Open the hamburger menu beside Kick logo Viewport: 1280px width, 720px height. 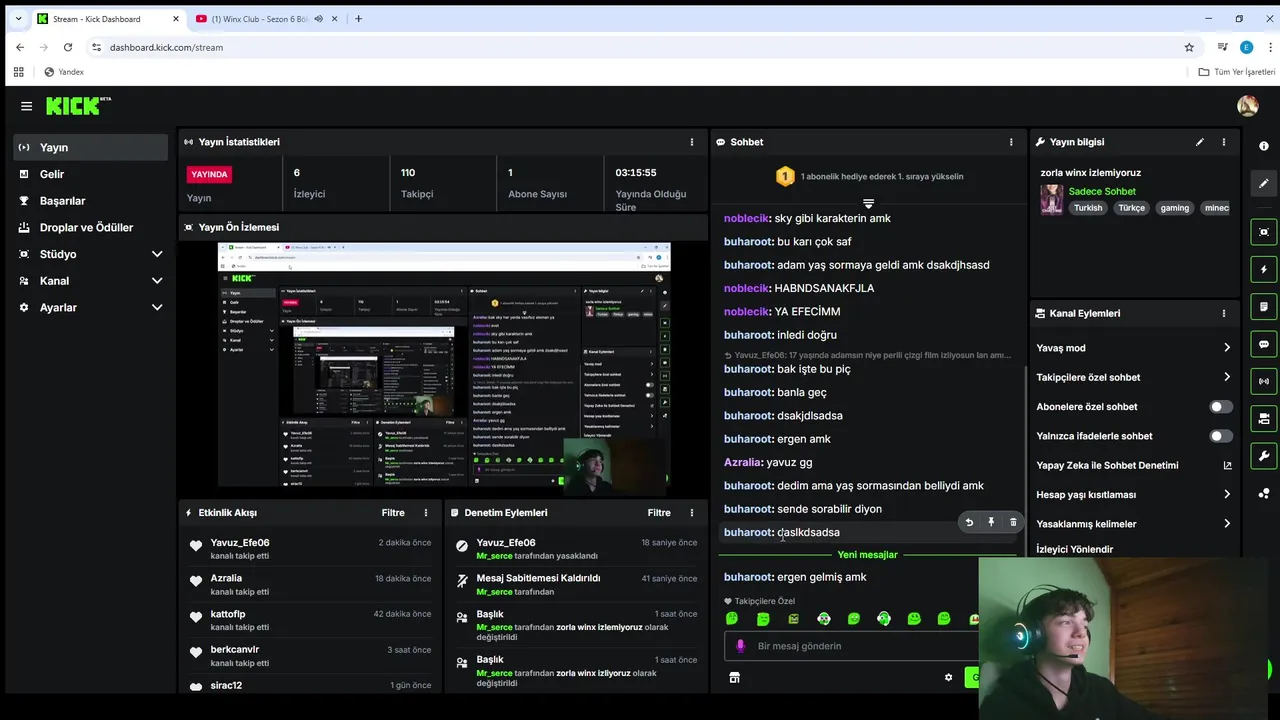[26, 106]
